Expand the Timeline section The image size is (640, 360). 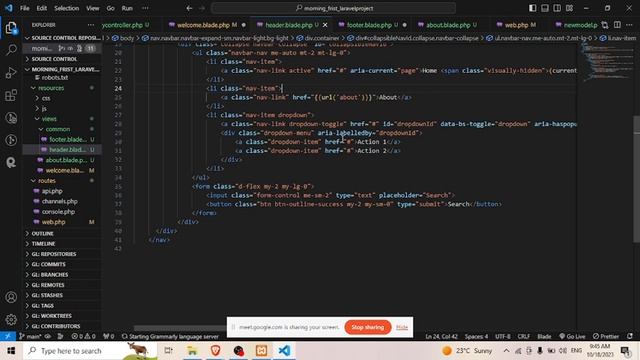tap(62, 244)
